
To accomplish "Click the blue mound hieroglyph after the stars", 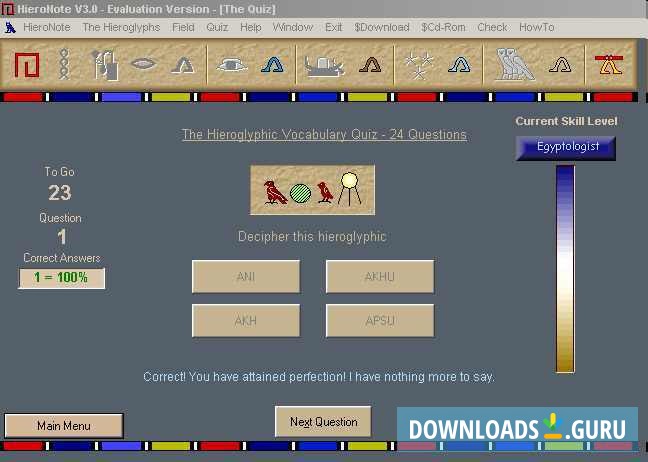I will 459,65.
